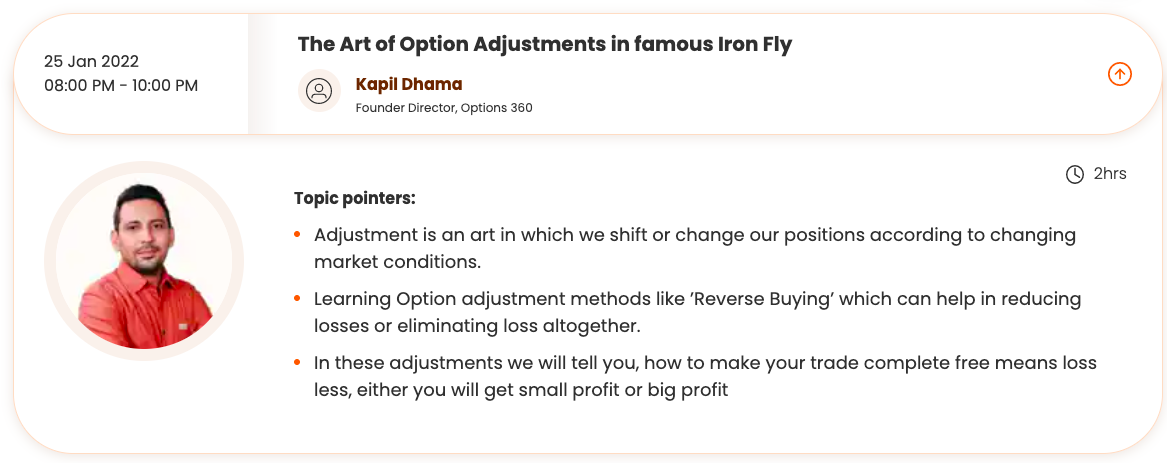This screenshot has height=463, width=1167.
Task: Open the Kapil Dhama speaker name link
Action: click(408, 84)
